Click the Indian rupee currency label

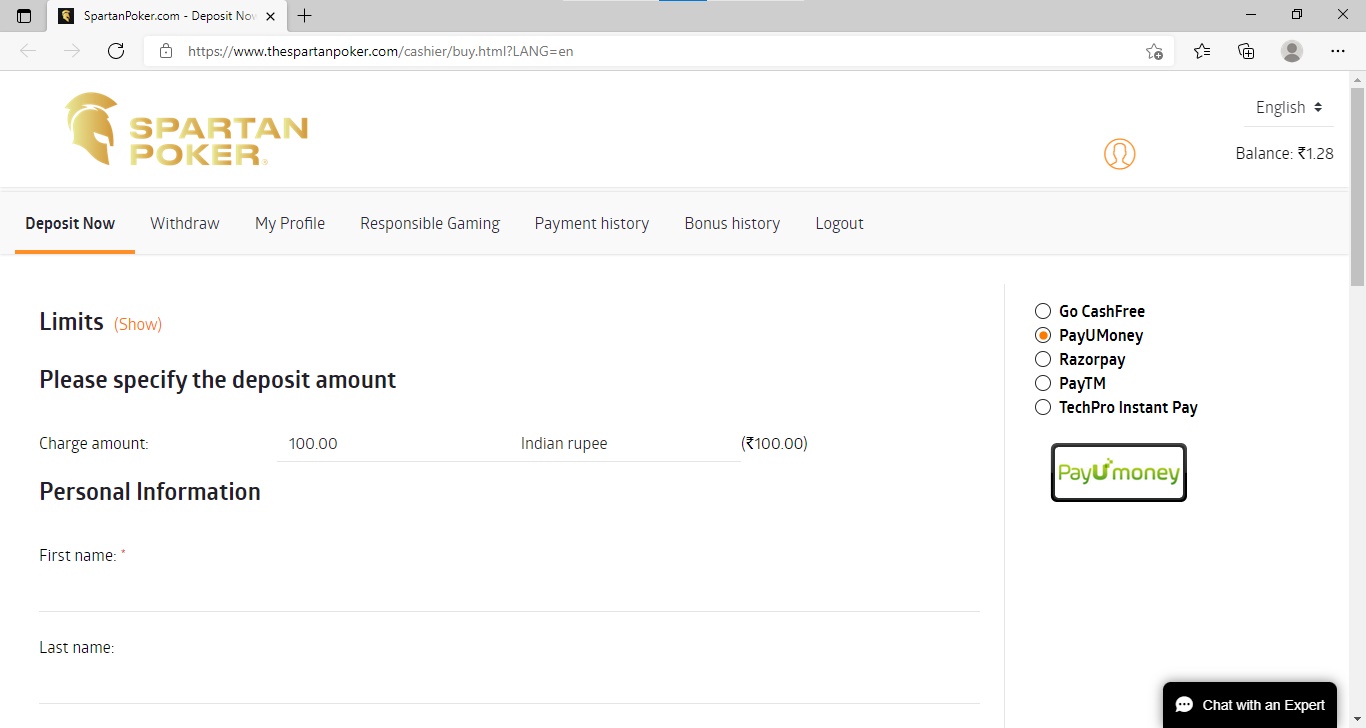click(x=564, y=443)
